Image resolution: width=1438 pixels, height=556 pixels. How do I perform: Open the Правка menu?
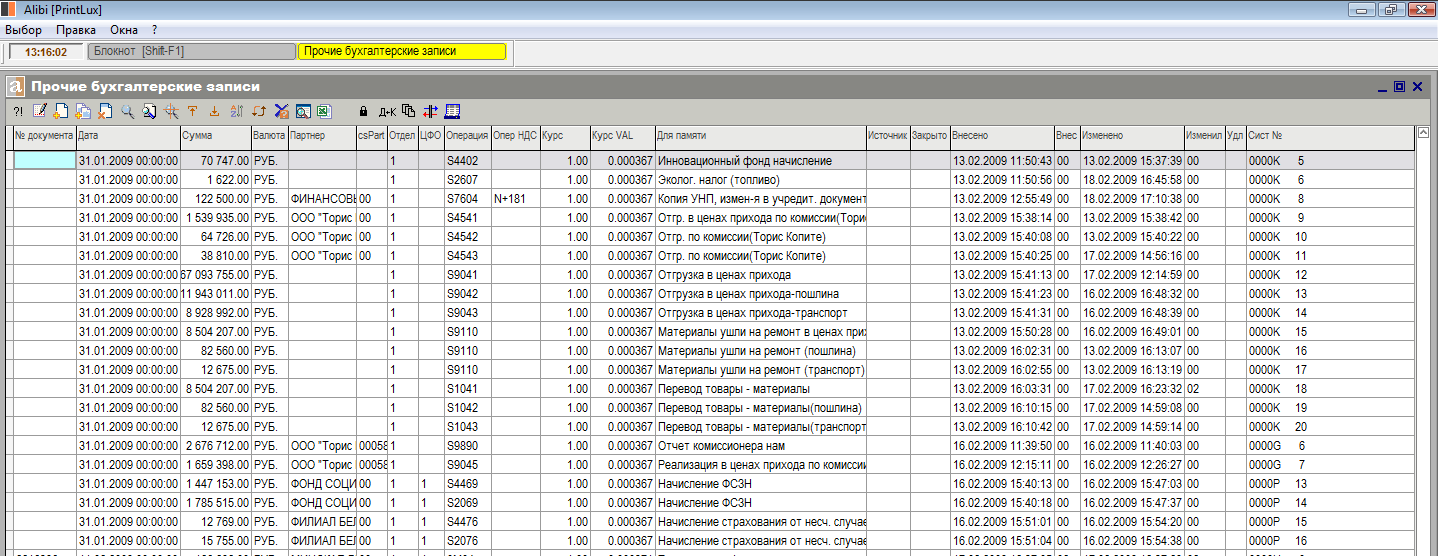point(76,30)
